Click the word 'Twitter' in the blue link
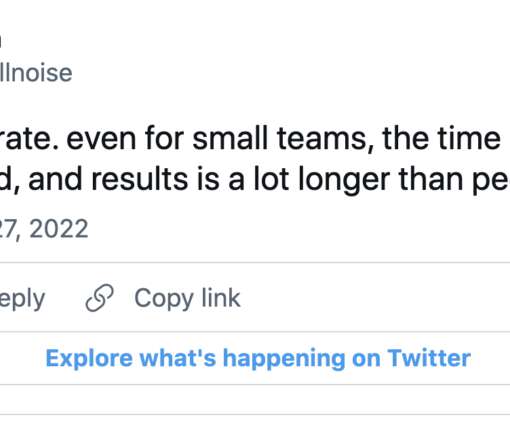Viewport: 510px width, 426px height. 429,358
